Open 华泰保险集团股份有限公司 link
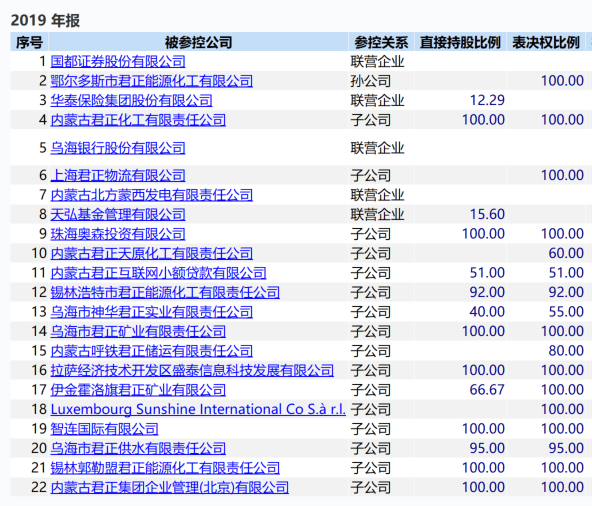This screenshot has height=506, width=592. coord(131,100)
